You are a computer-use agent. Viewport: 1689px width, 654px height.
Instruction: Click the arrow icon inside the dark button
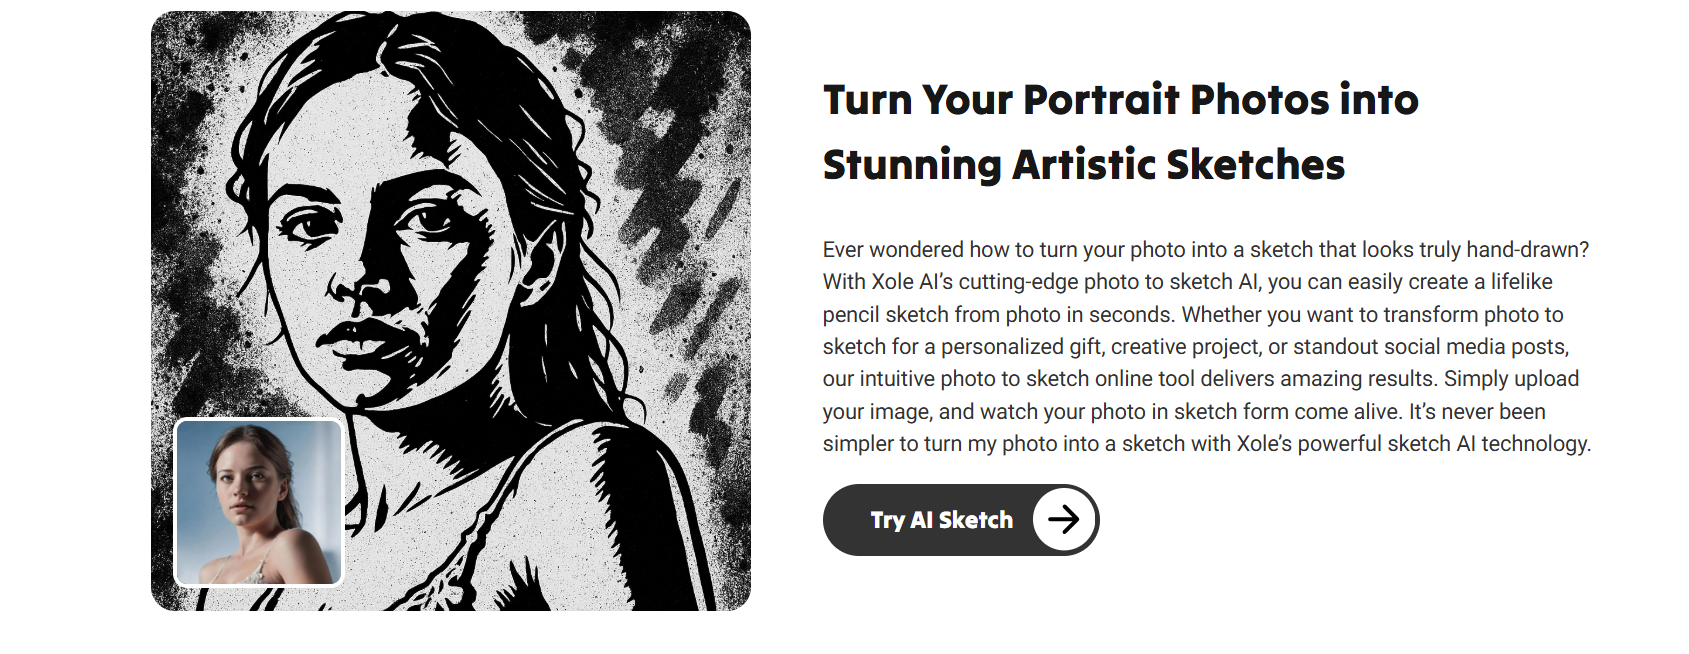tap(1063, 519)
